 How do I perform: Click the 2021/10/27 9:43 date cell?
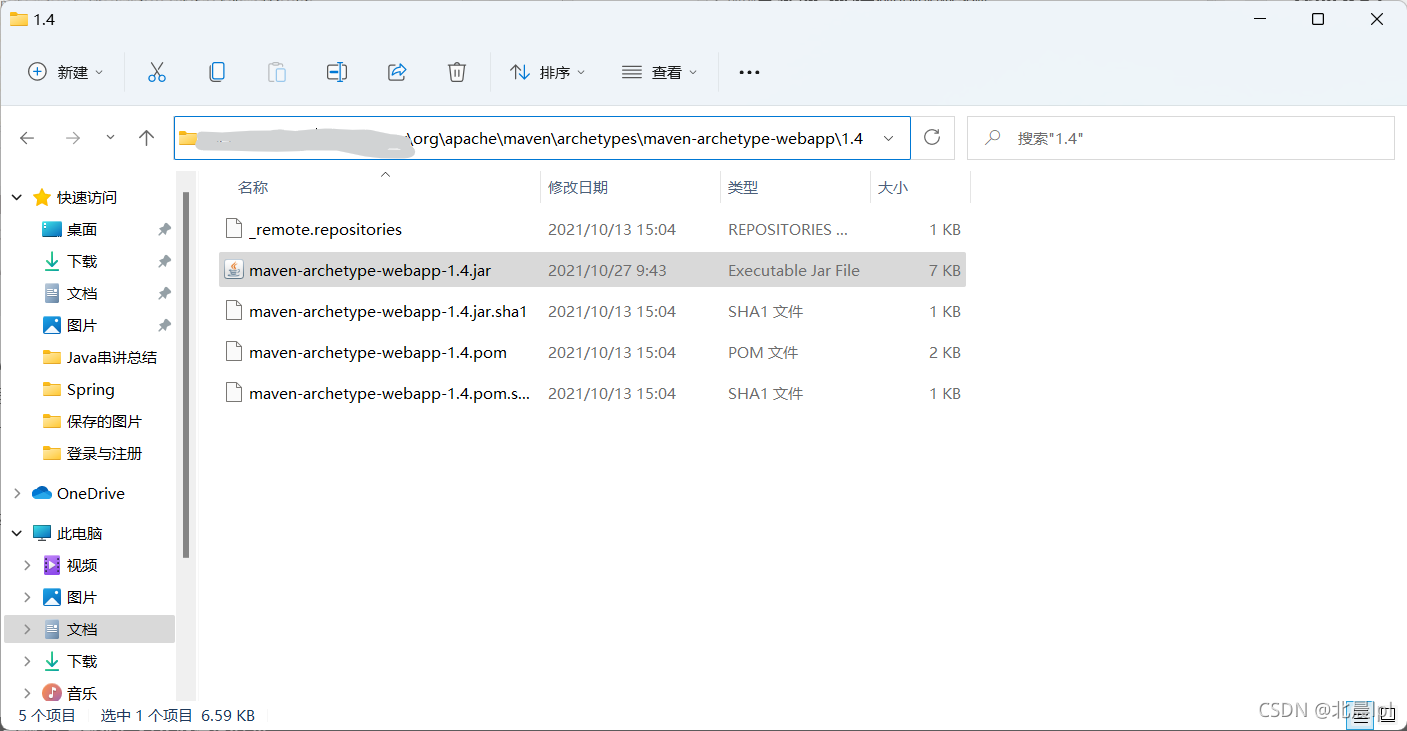[x=607, y=270]
